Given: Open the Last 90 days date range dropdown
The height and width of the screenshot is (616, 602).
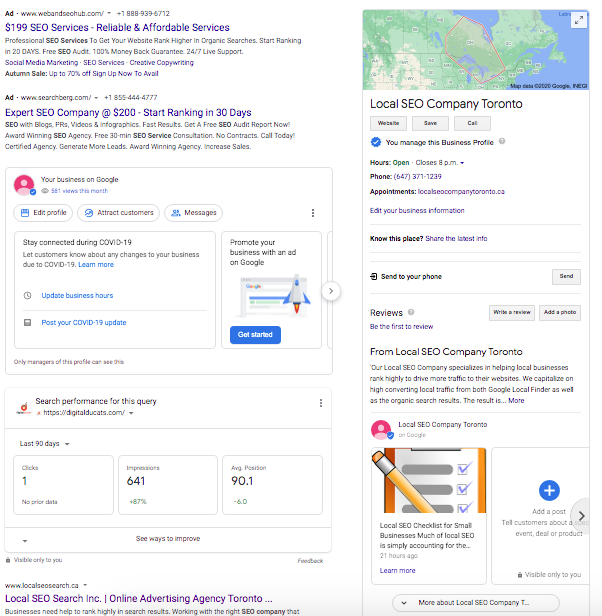Looking at the screenshot, I should tap(44, 444).
